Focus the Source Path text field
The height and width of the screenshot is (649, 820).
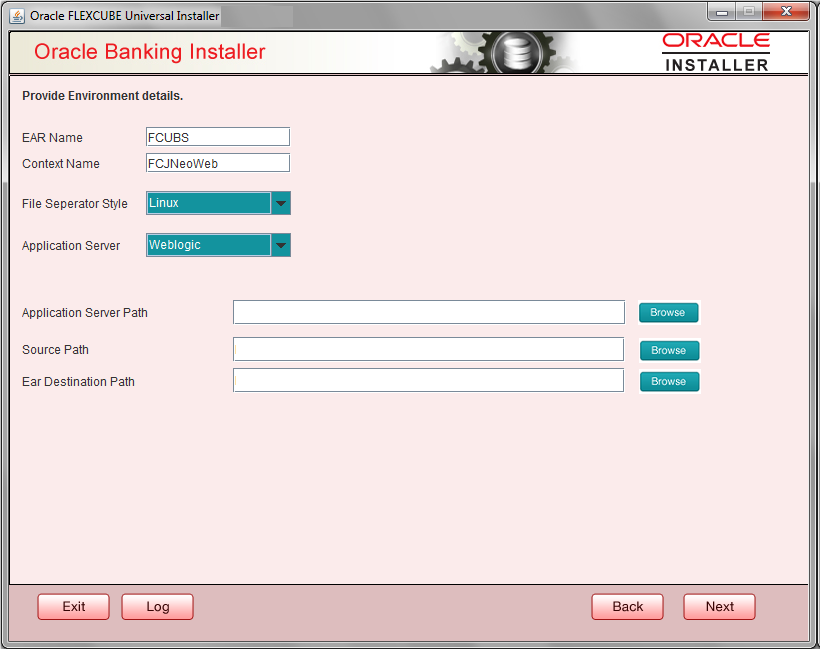click(x=428, y=349)
